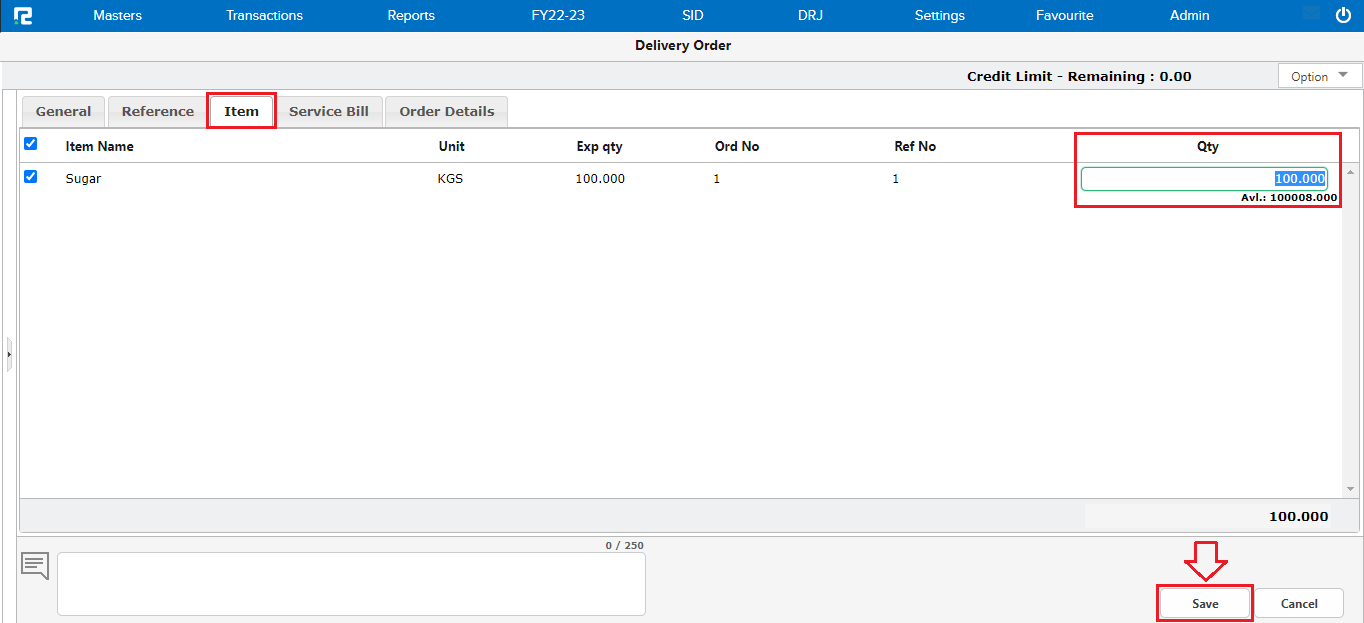Click the scrollbar down arrow

1350,489
